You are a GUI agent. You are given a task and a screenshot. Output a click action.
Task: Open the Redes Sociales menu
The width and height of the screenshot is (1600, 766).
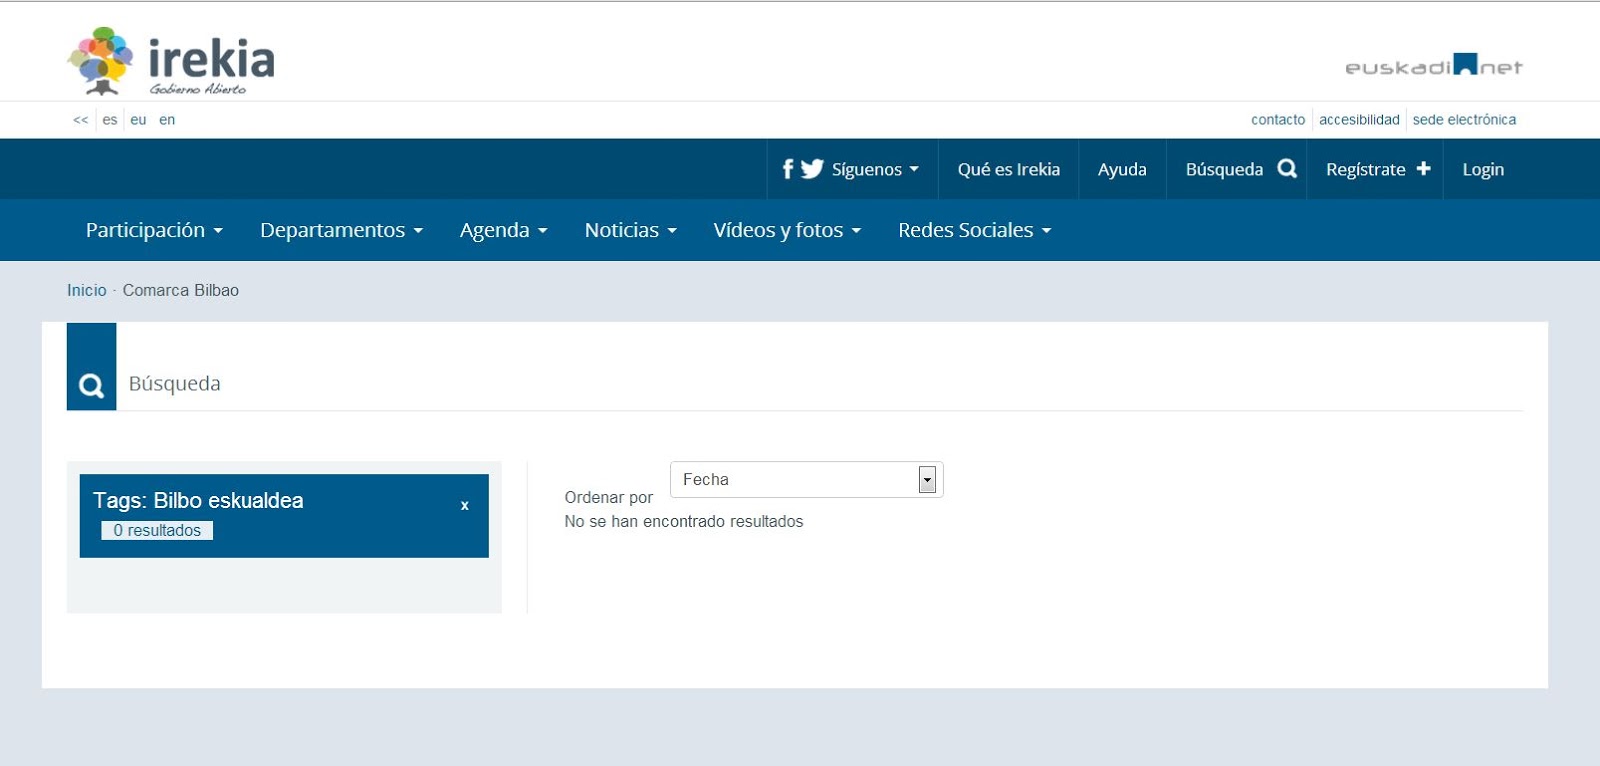coord(974,230)
